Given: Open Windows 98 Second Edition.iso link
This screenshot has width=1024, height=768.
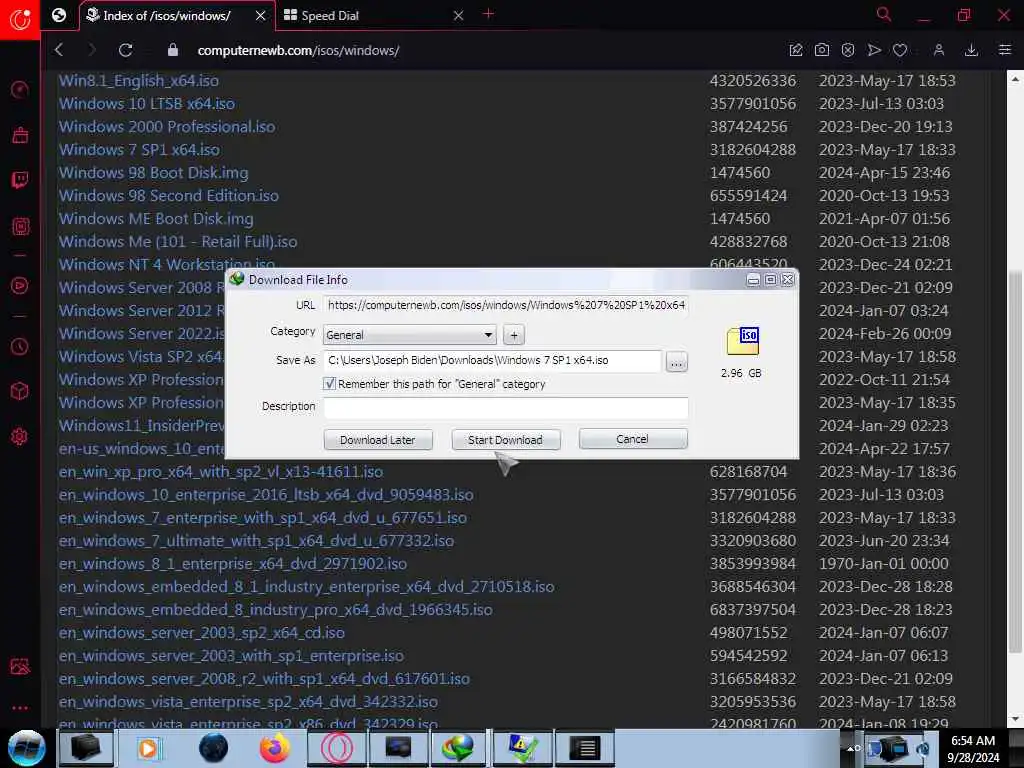Looking at the screenshot, I should [169, 196].
